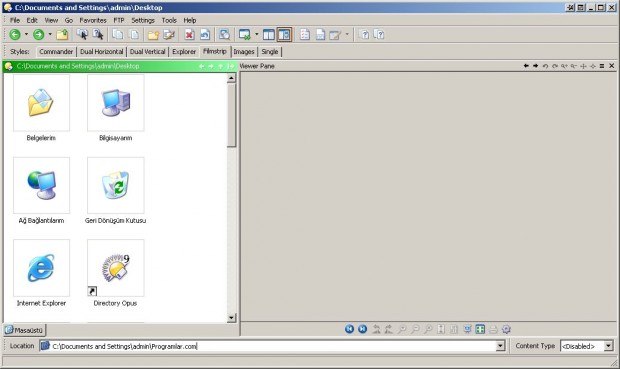This screenshot has width=620, height=369.
Task: Click the slideshow screen icon in viewer toolbar
Action: pyautogui.click(x=467, y=329)
